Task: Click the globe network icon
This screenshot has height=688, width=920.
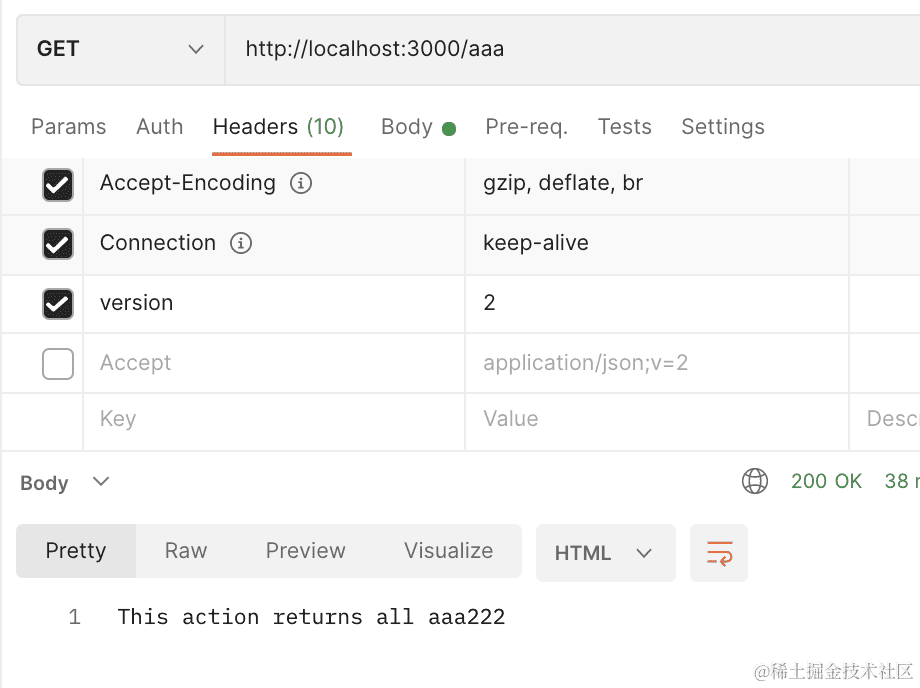Action: 755,481
